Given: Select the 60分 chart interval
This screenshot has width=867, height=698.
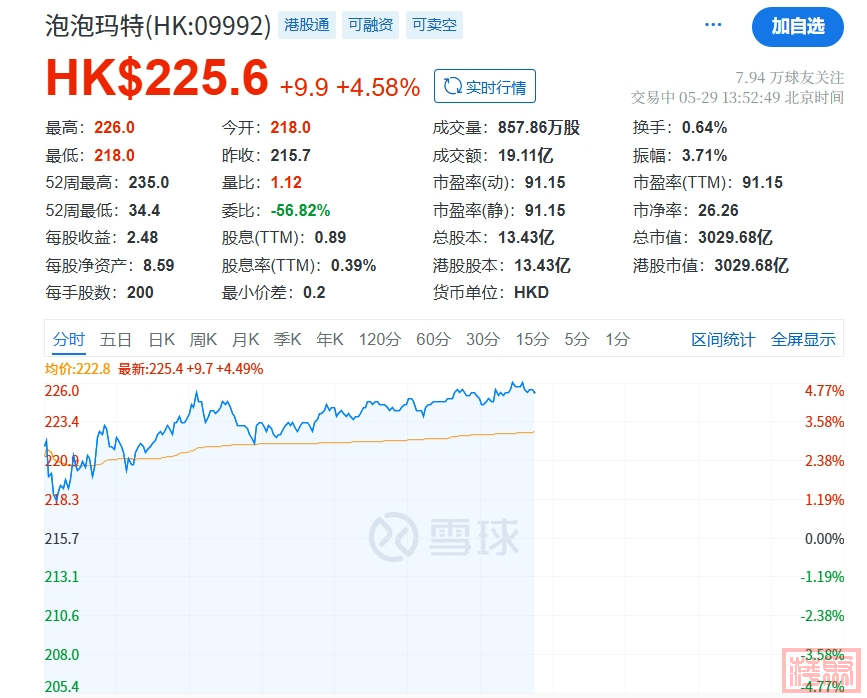Looking at the screenshot, I should [x=434, y=339].
